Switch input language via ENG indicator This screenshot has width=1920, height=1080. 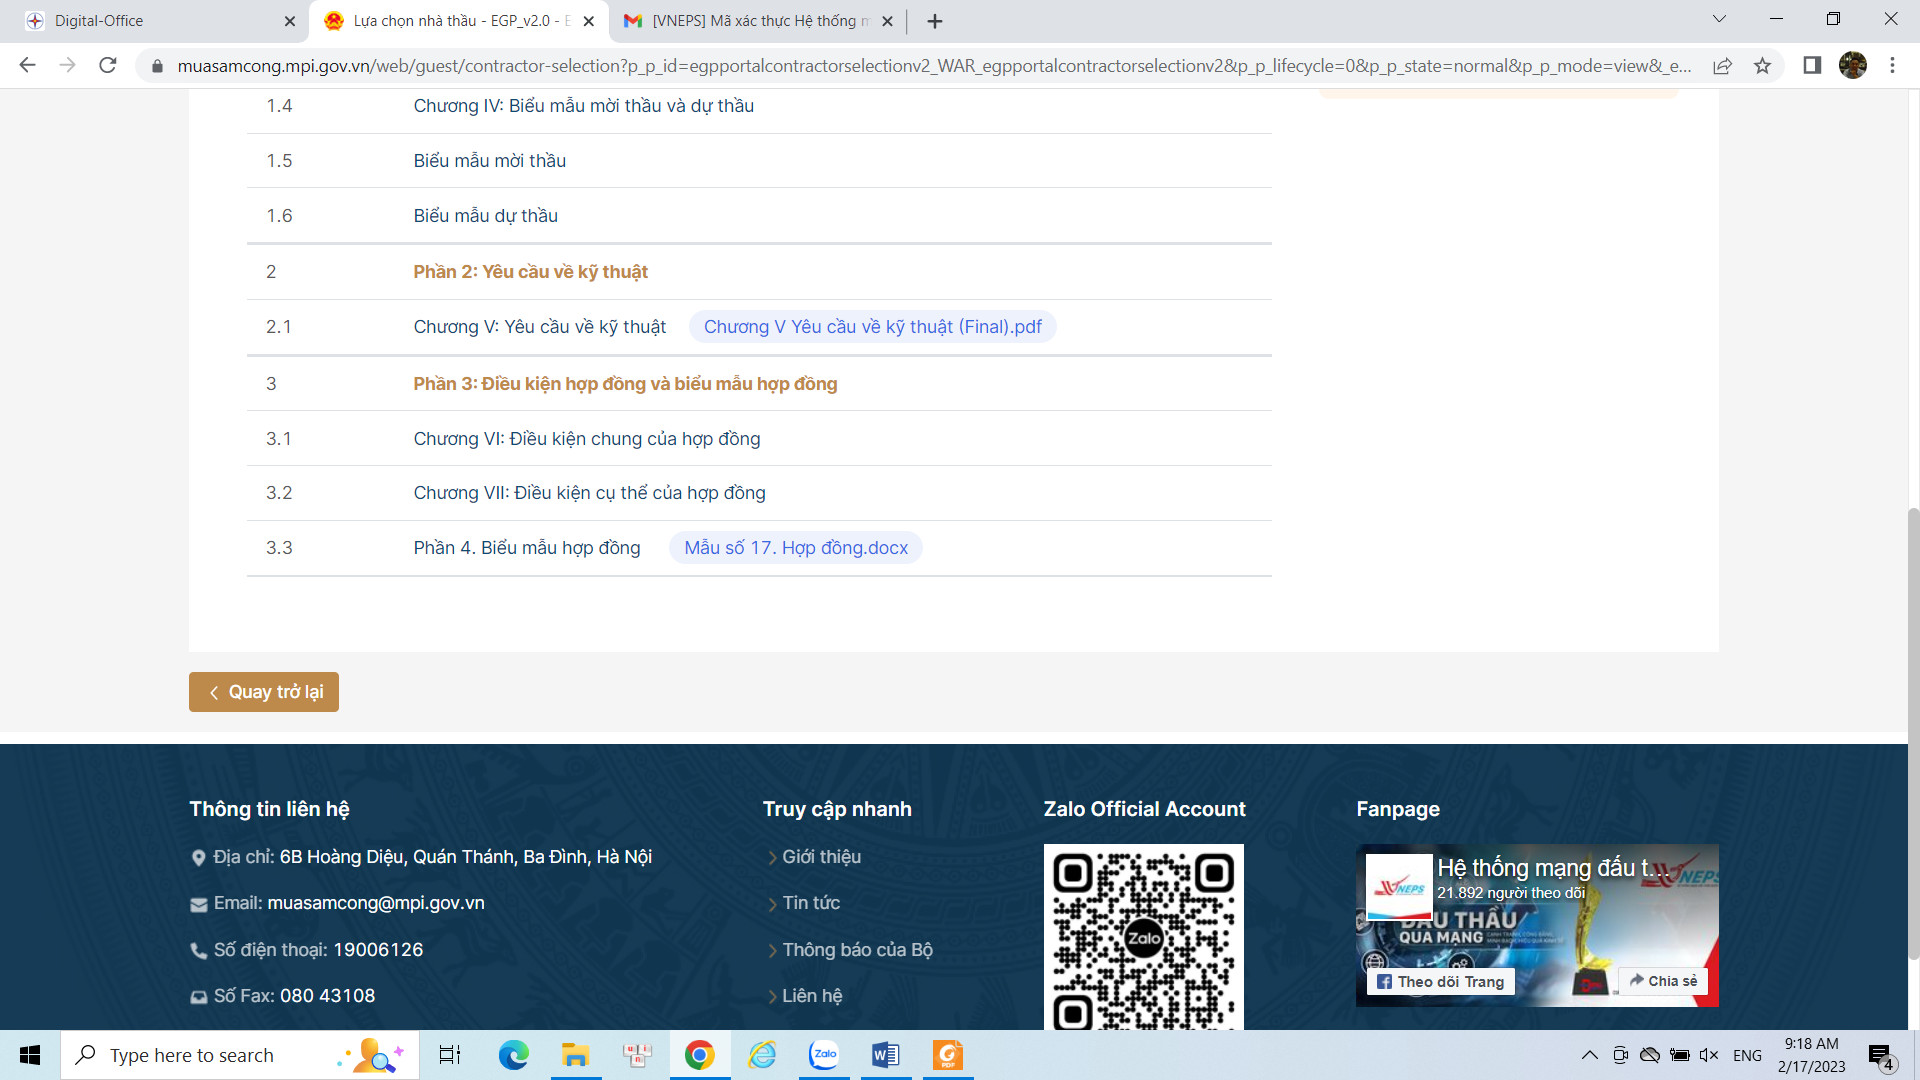(1747, 1055)
